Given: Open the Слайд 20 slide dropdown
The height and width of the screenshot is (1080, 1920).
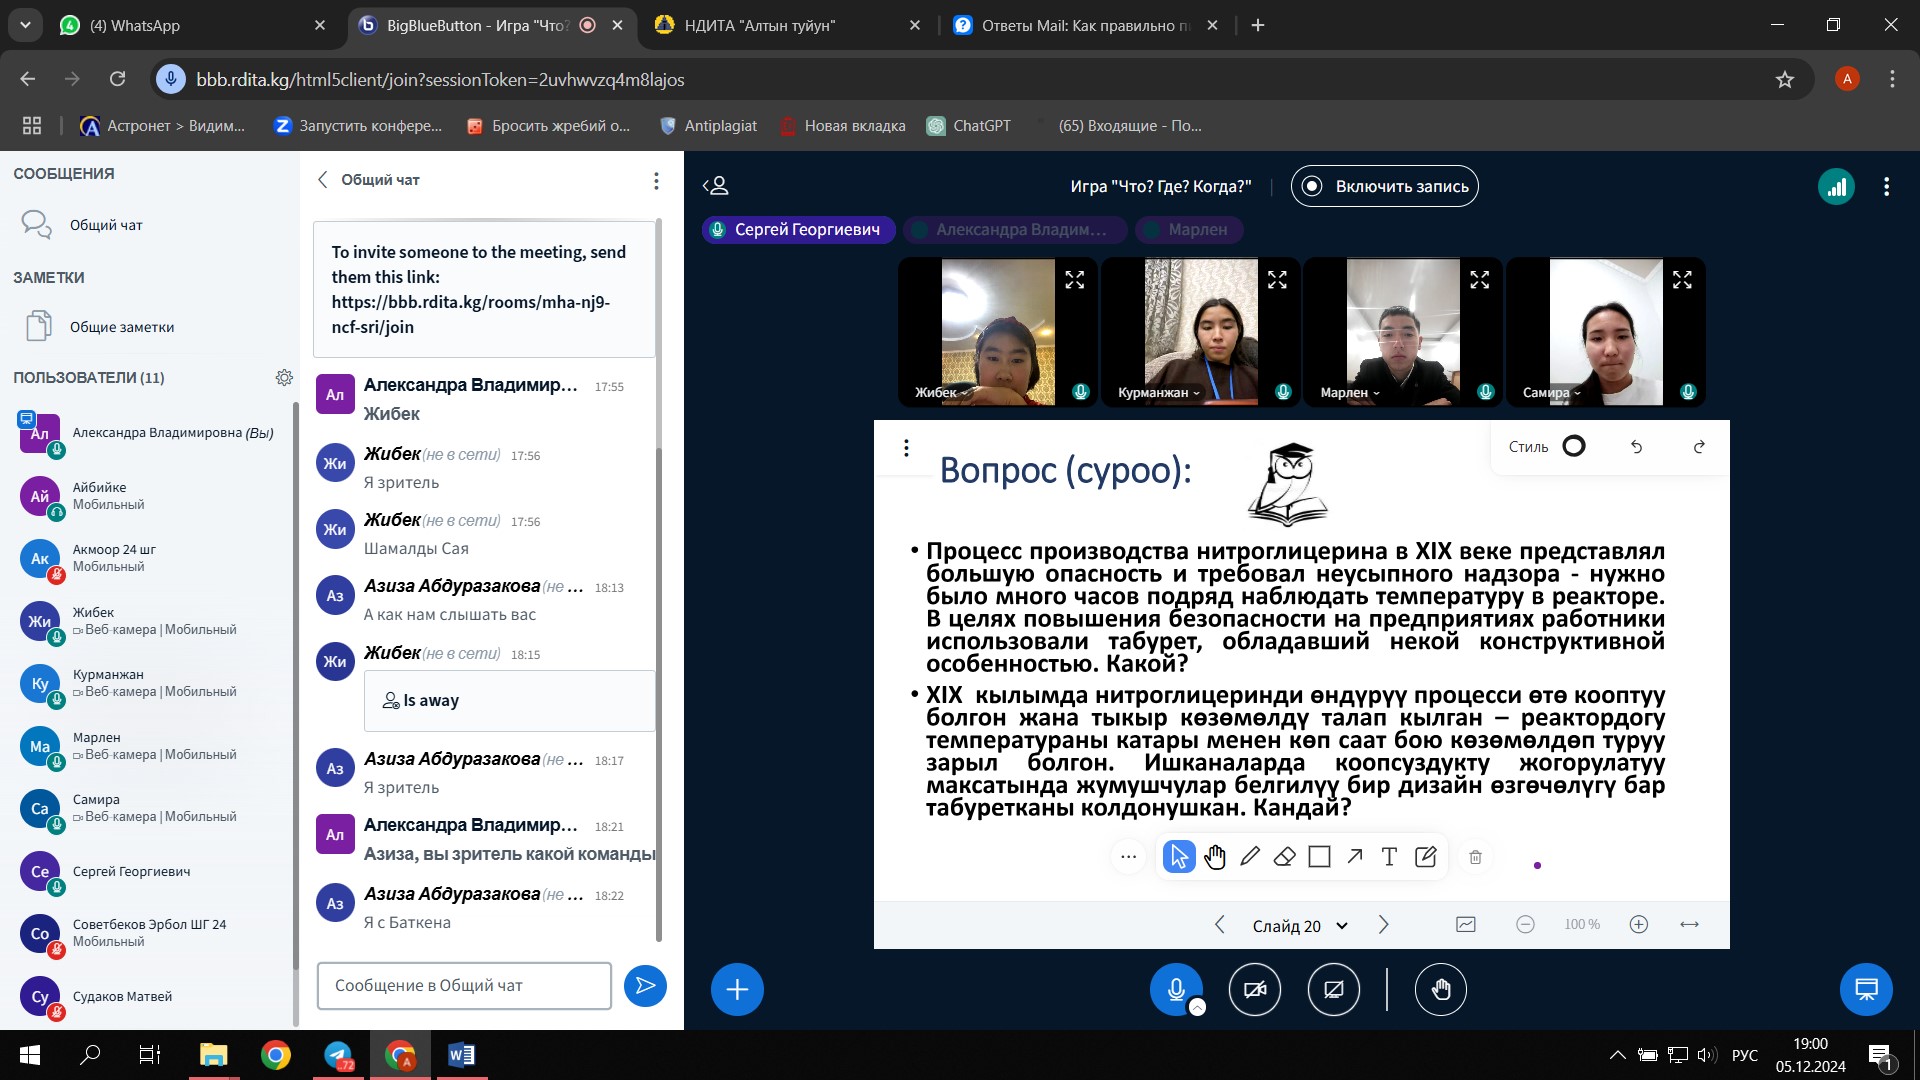Looking at the screenshot, I should [x=1300, y=926].
